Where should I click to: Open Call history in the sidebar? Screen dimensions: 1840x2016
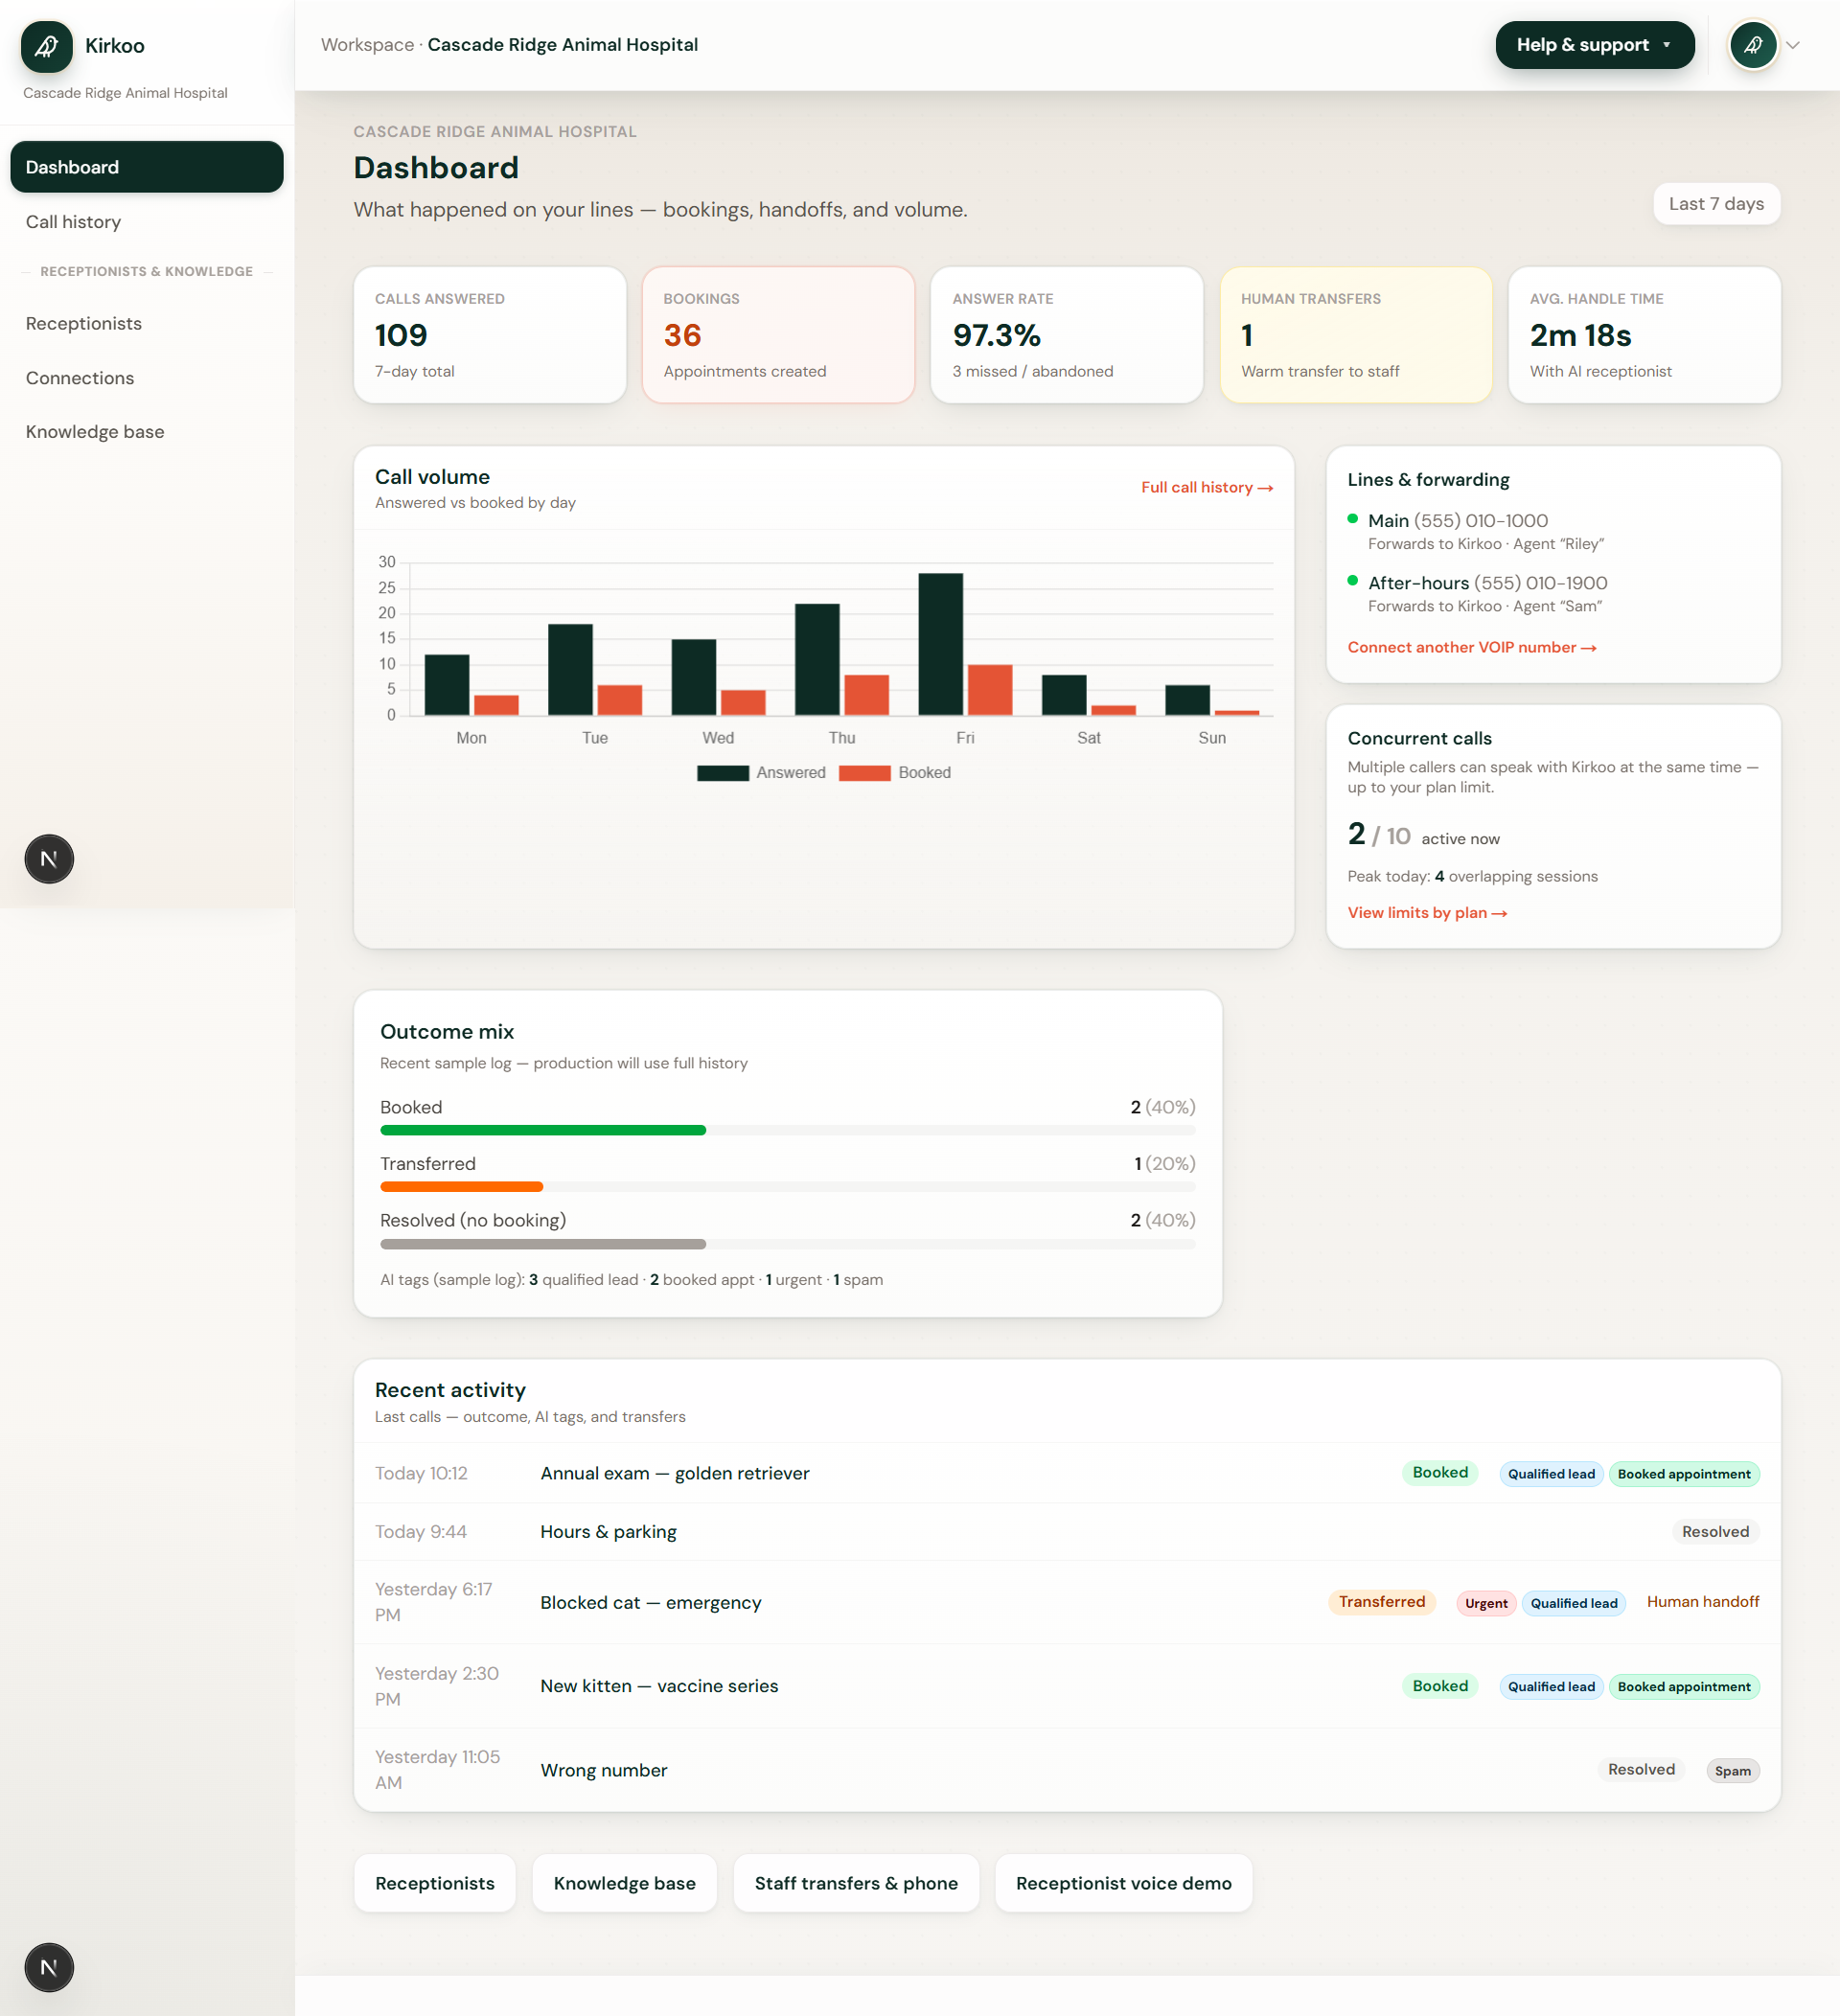[x=147, y=222]
